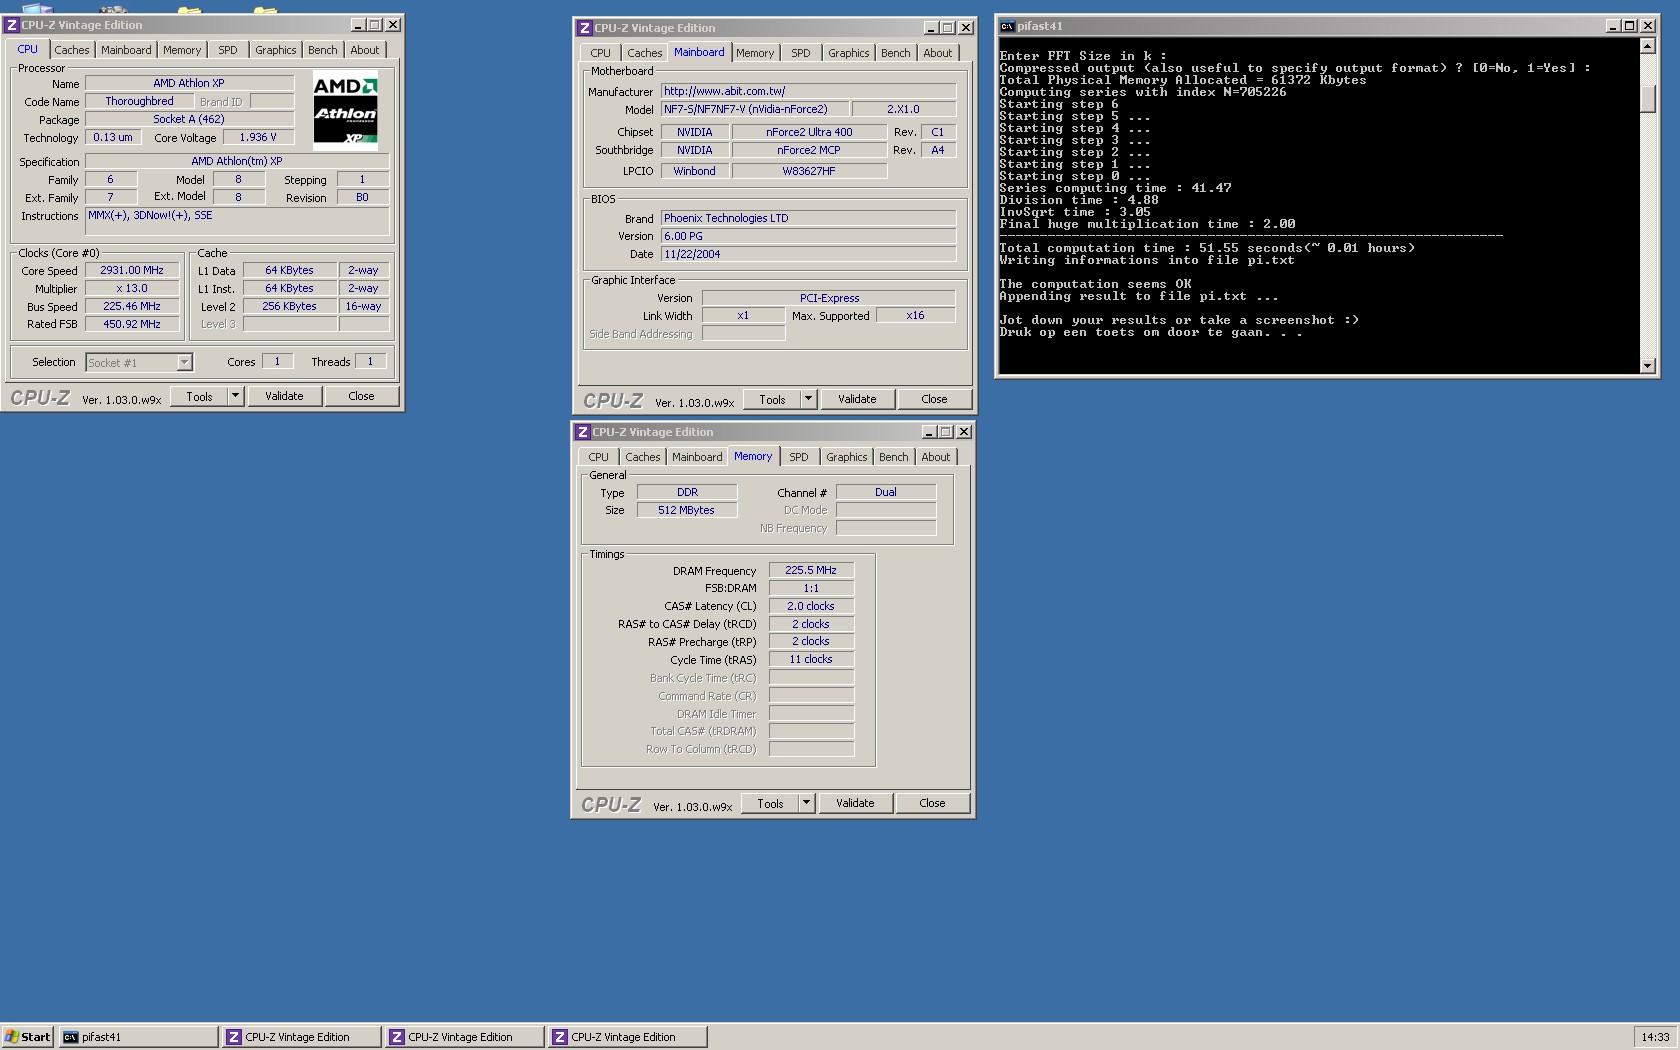
Task: Click Close button in the CPU window
Action: (361, 396)
